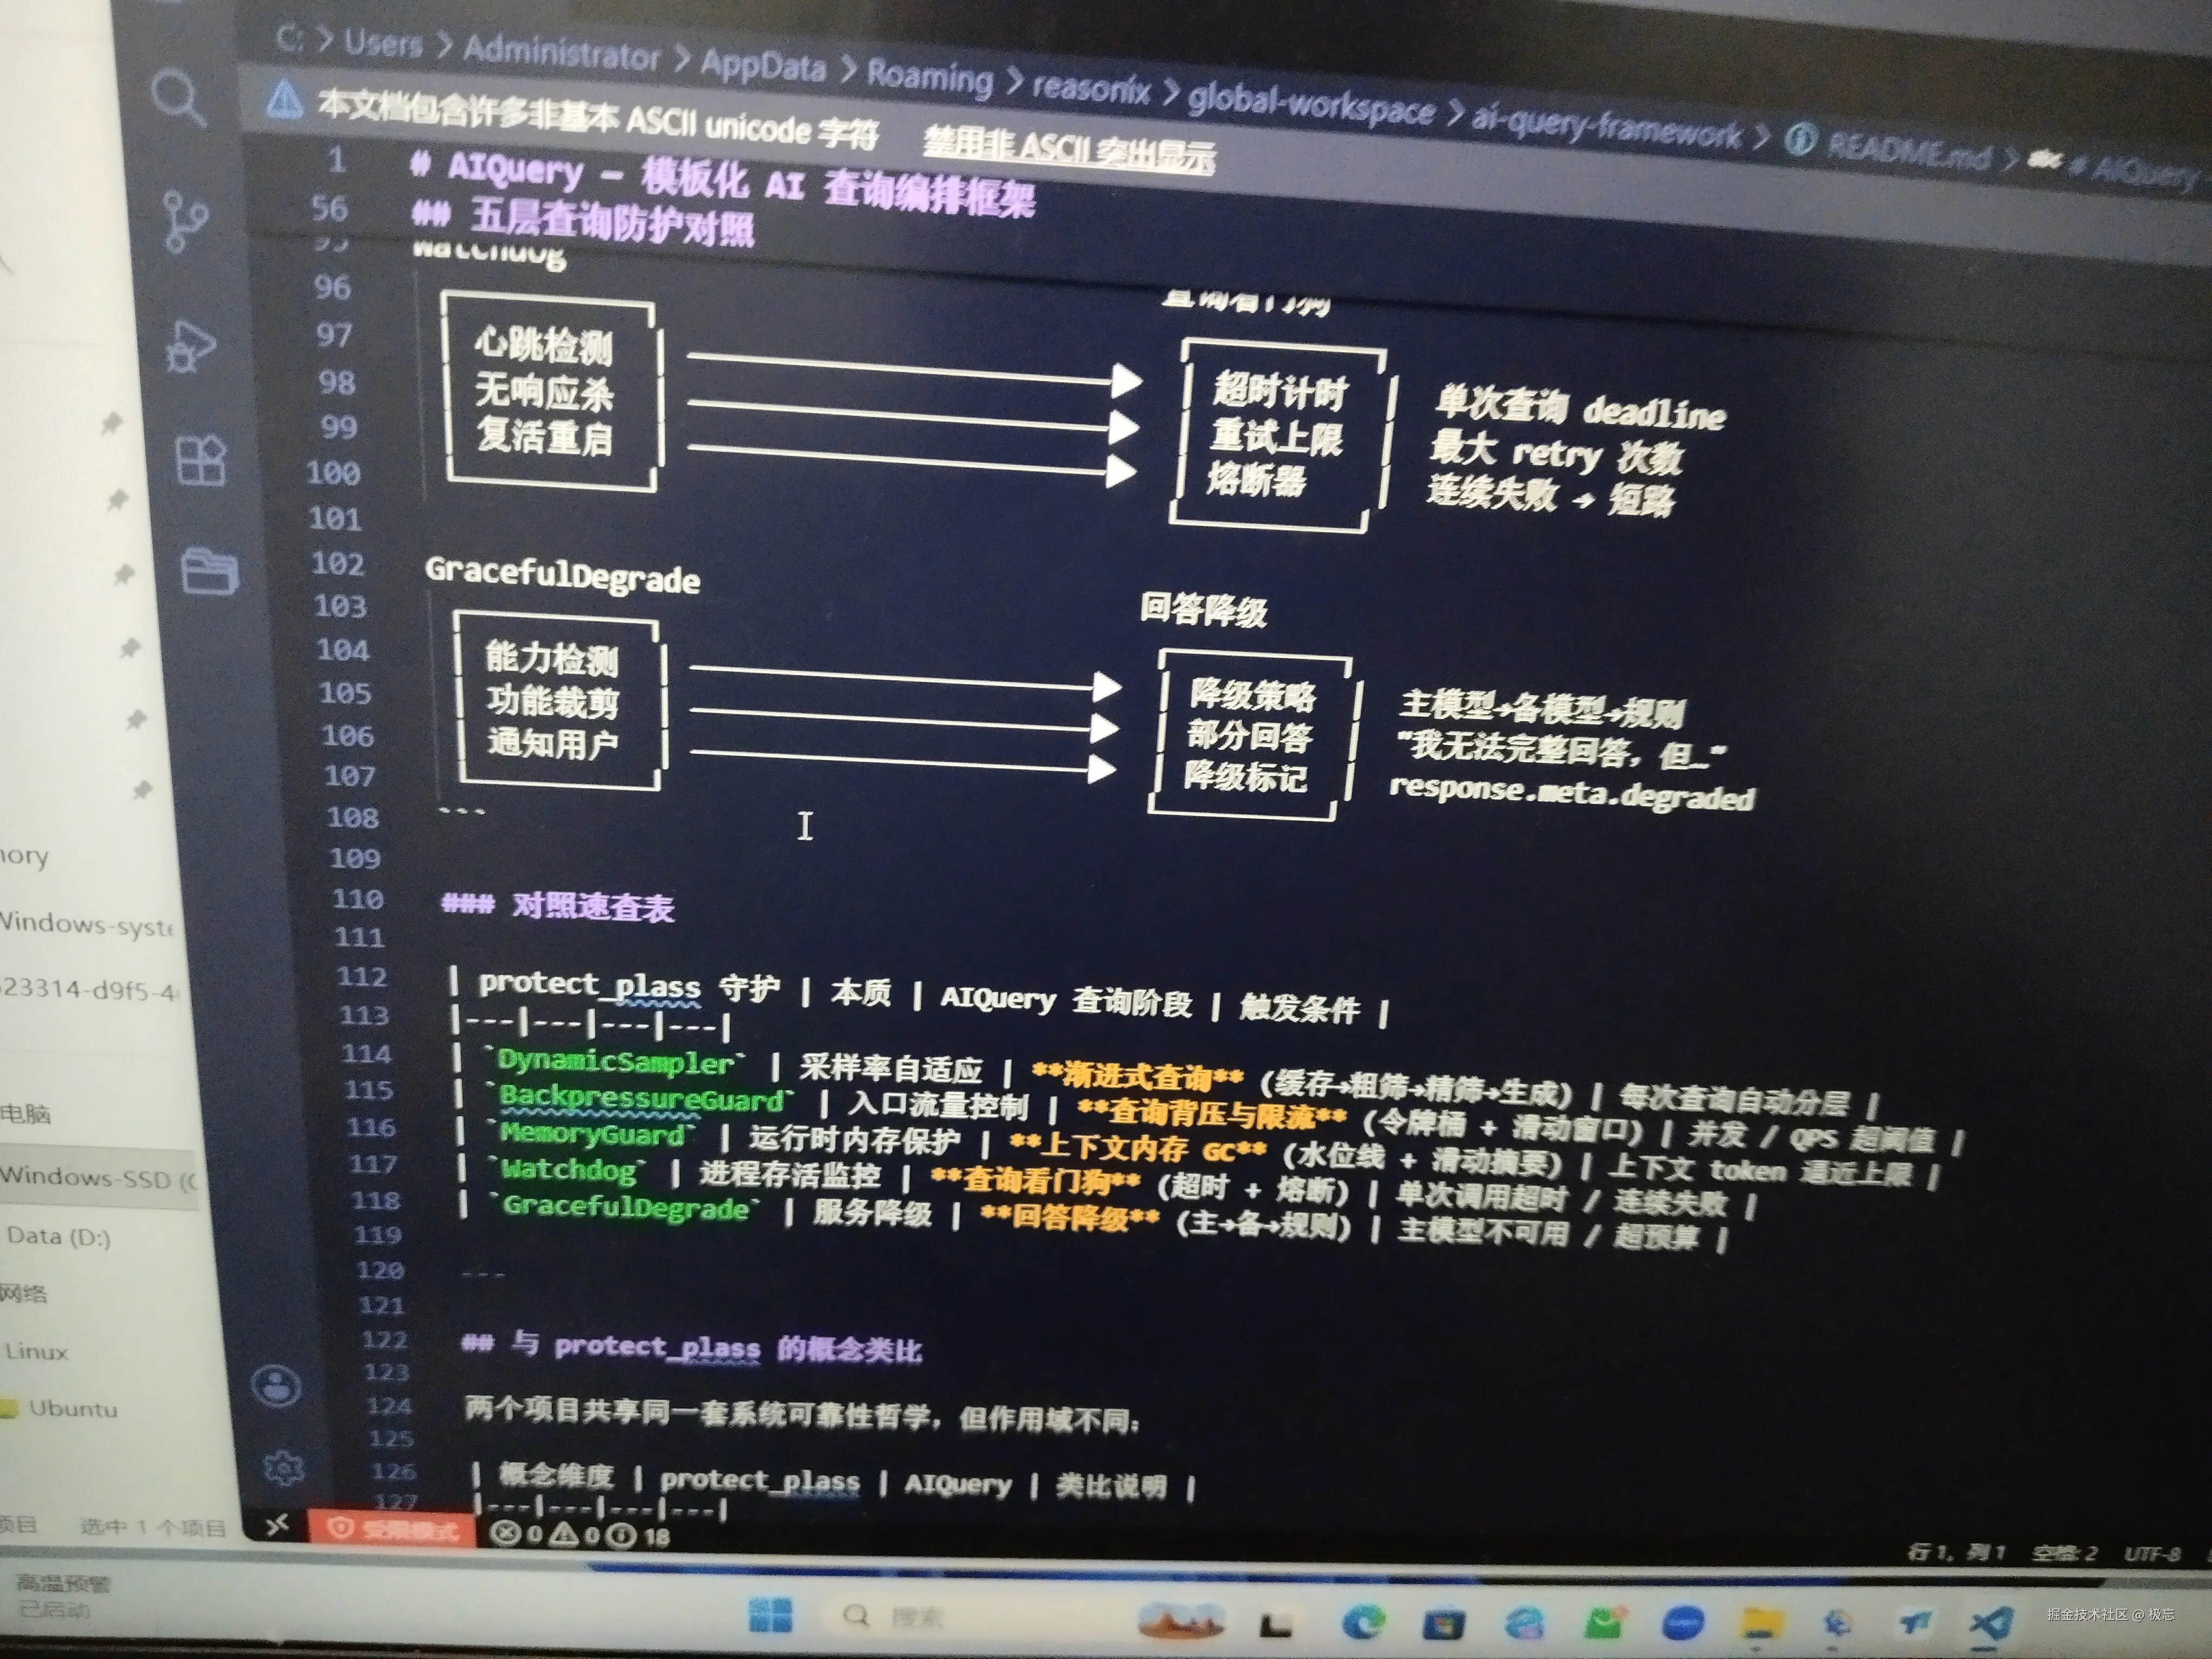Image resolution: width=2212 pixels, height=1659 pixels.
Task: Click the Users breadcrumb segment
Action: pyautogui.click(x=383, y=44)
